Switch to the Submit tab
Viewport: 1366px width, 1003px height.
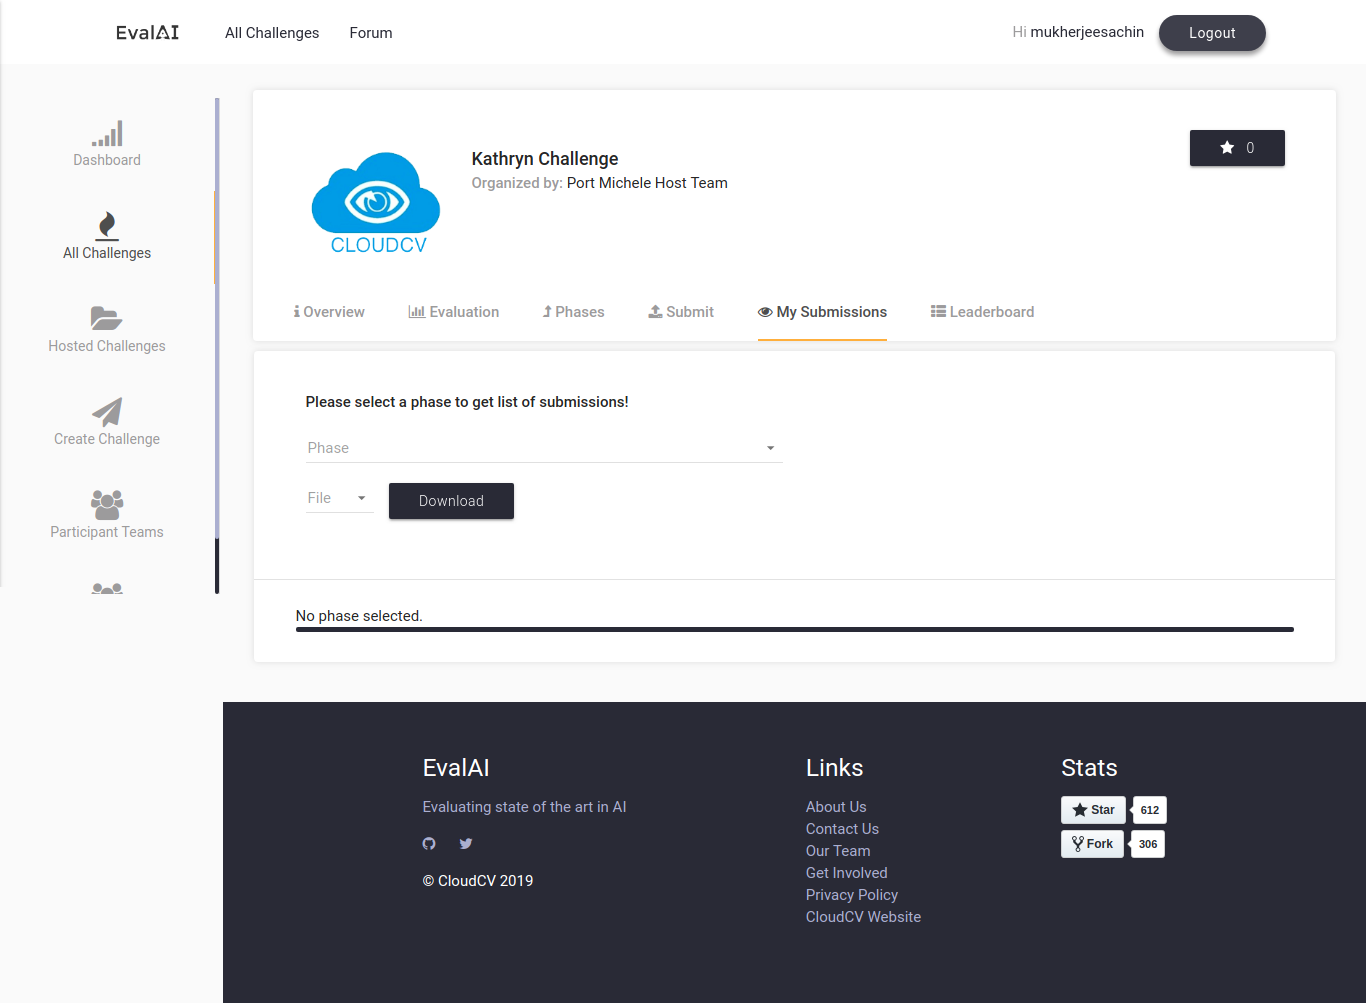click(x=681, y=312)
